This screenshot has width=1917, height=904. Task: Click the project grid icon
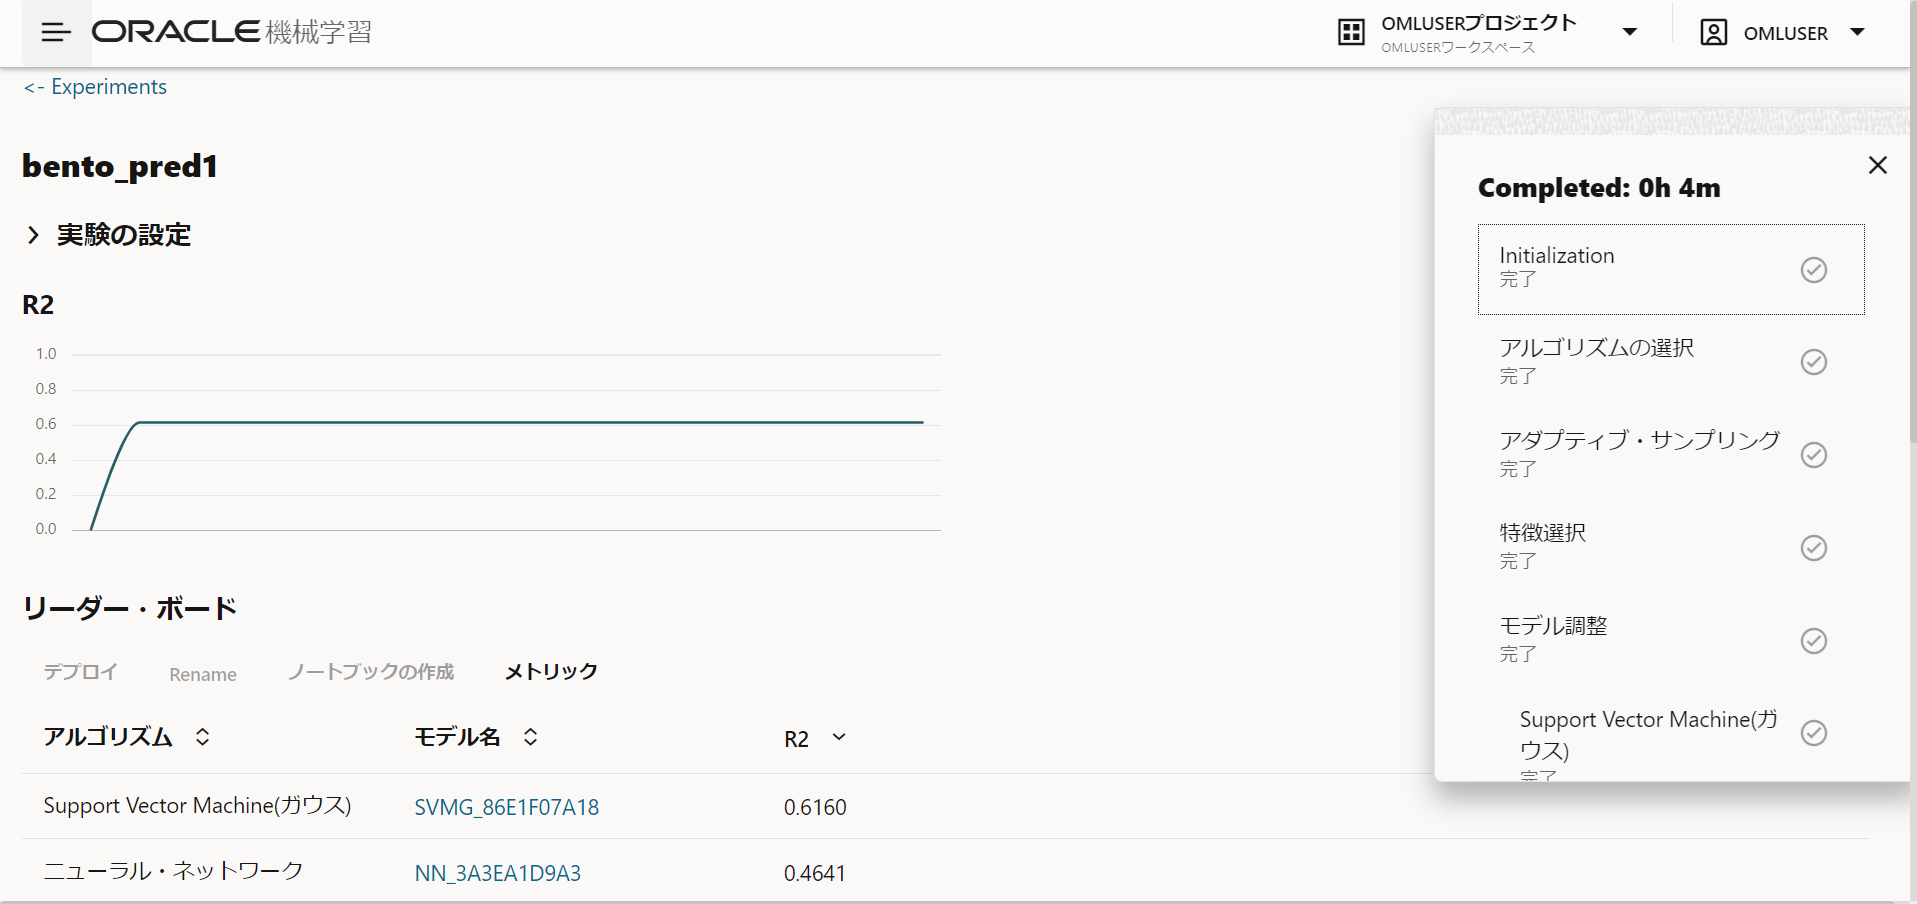[x=1351, y=32]
